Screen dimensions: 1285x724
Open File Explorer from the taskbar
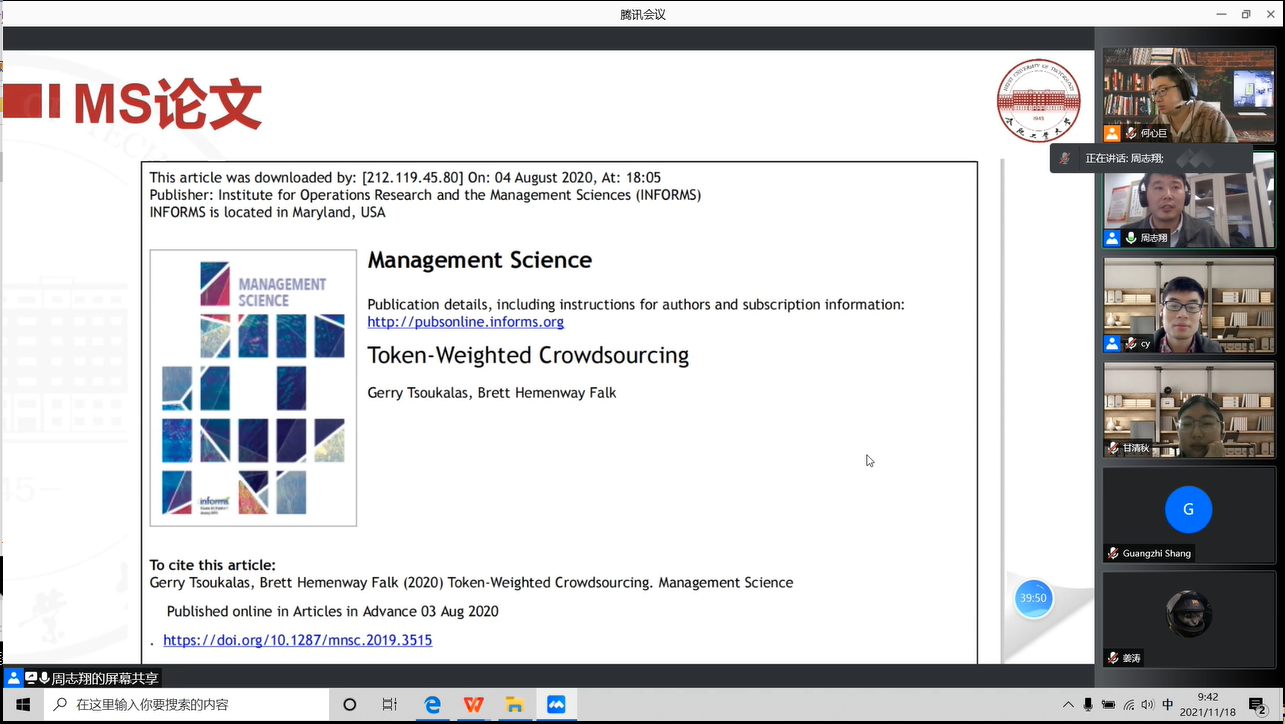(514, 705)
